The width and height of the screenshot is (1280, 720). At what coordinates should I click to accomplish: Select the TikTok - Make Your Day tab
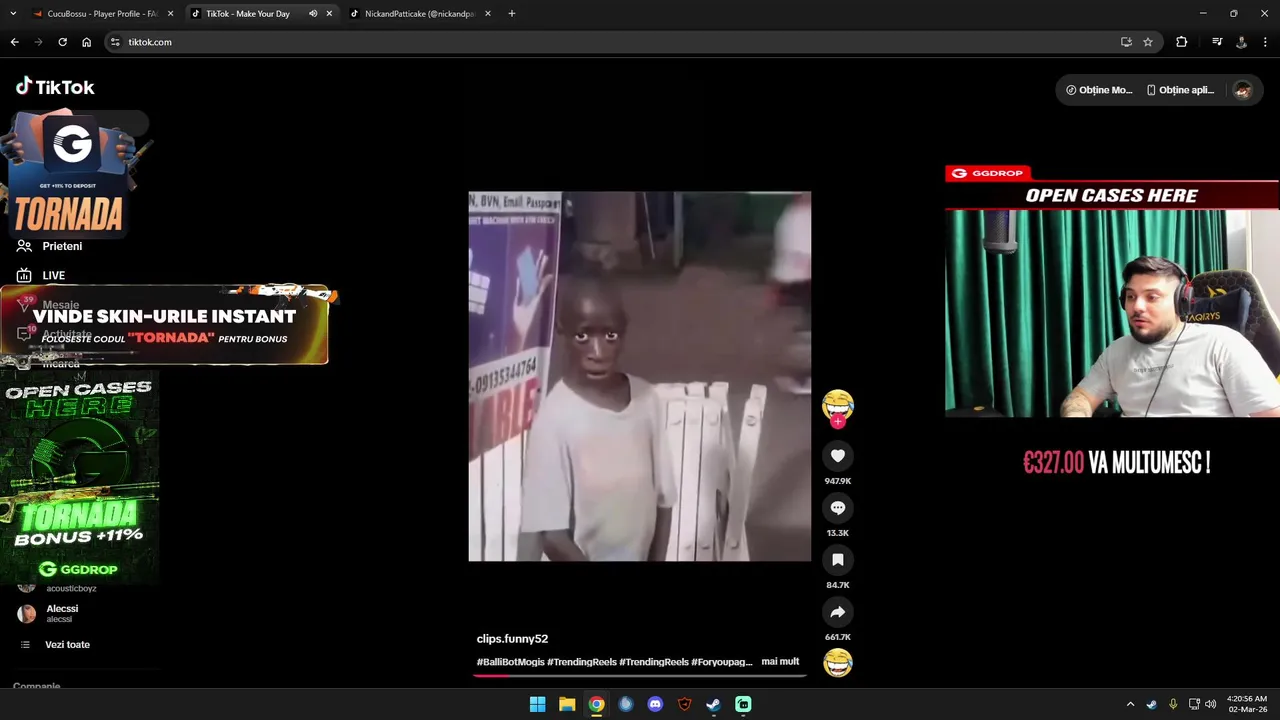click(x=246, y=14)
